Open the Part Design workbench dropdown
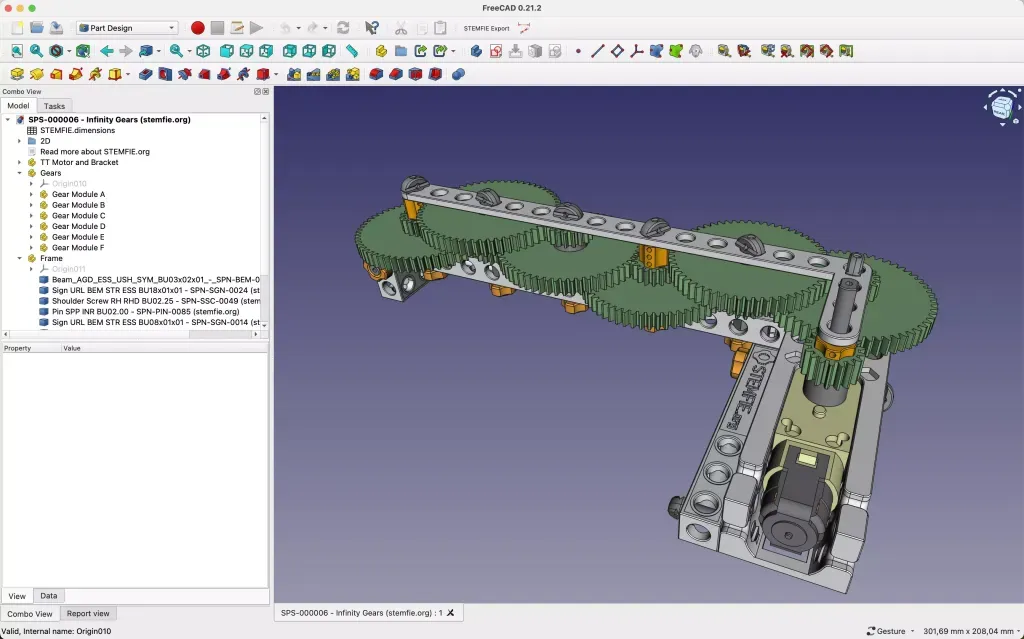The image size is (1024, 639). pyautogui.click(x=127, y=28)
